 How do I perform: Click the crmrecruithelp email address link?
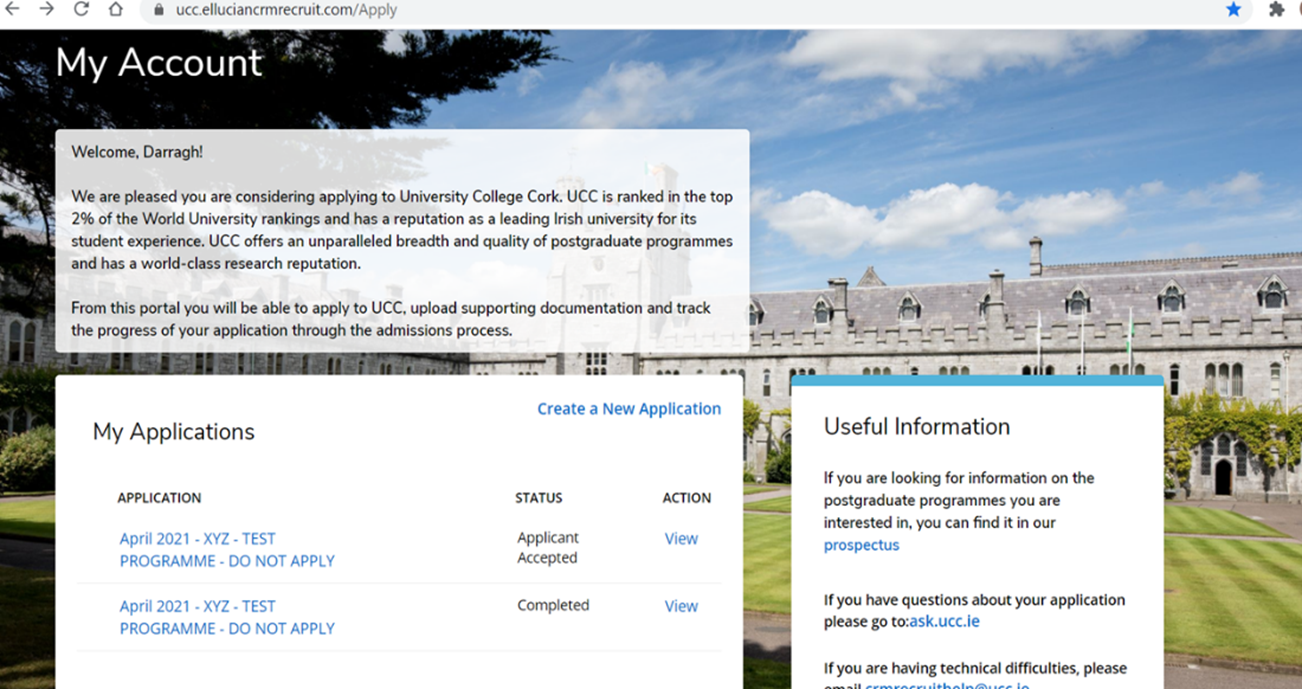click(x=946, y=685)
